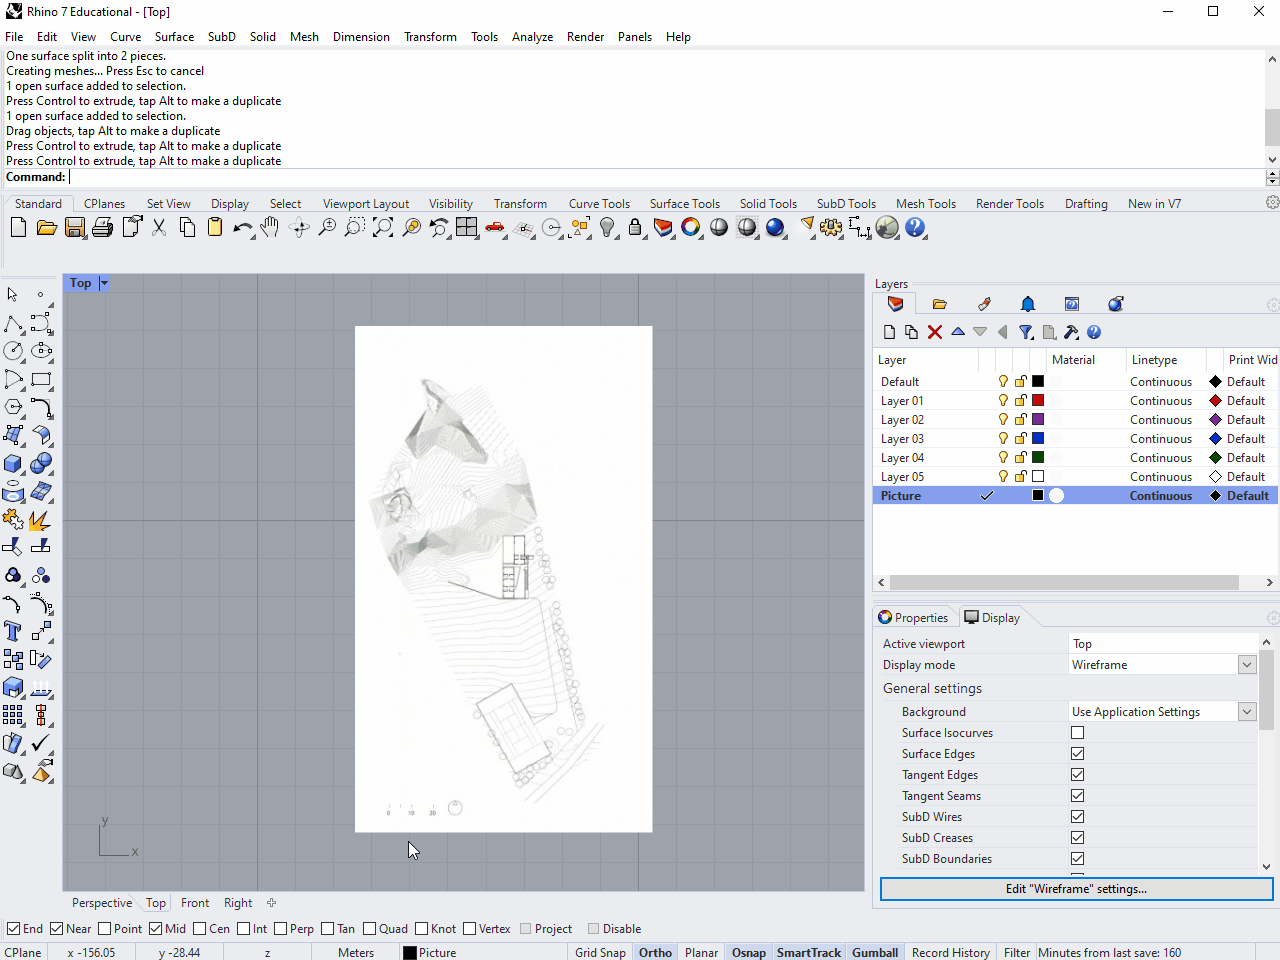Select the Pan hand tool
The height and width of the screenshot is (960, 1280).
(270, 228)
